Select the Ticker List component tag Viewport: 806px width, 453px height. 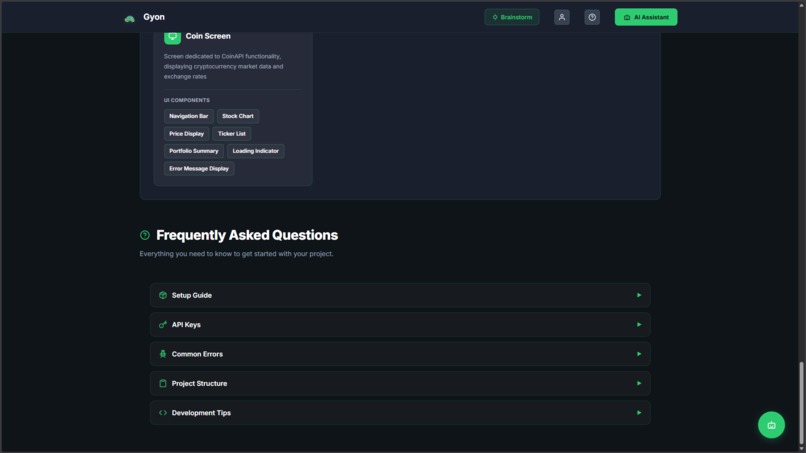tap(232, 134)
